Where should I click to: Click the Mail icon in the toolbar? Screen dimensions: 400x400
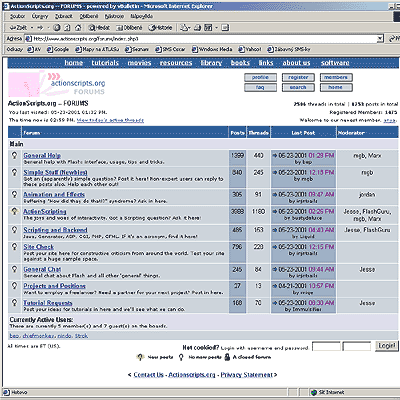click(183, 28)
